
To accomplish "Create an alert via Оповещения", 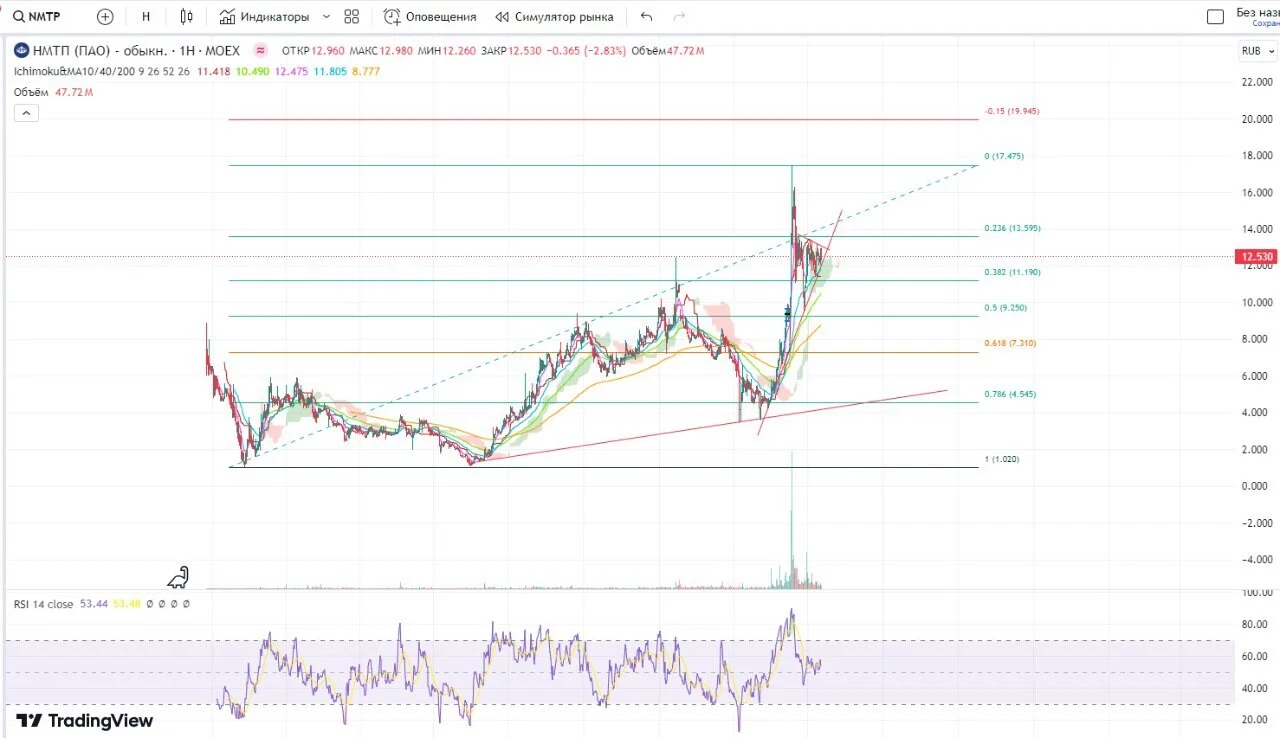I will (x=430, y=17).
